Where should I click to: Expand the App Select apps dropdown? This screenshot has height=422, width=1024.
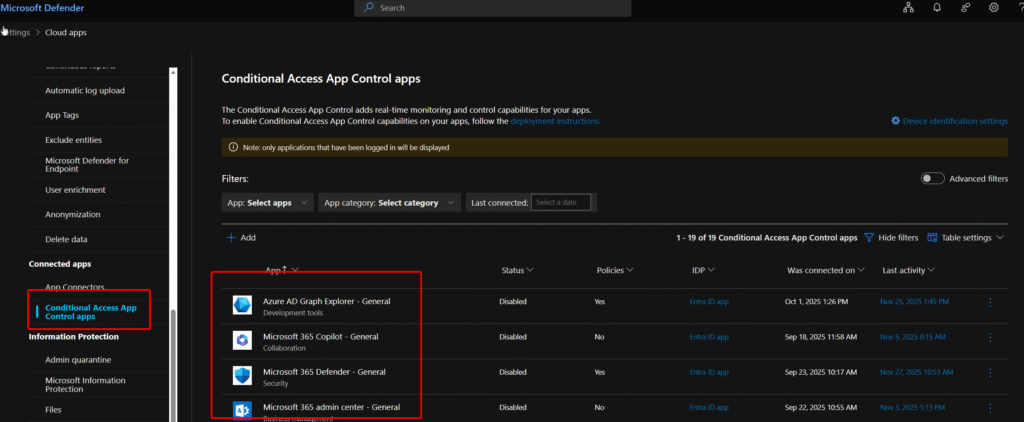pos(267,203)
